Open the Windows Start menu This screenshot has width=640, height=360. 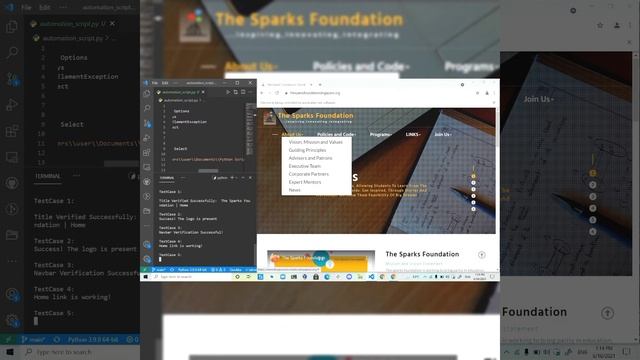click(x=145, y=277)
